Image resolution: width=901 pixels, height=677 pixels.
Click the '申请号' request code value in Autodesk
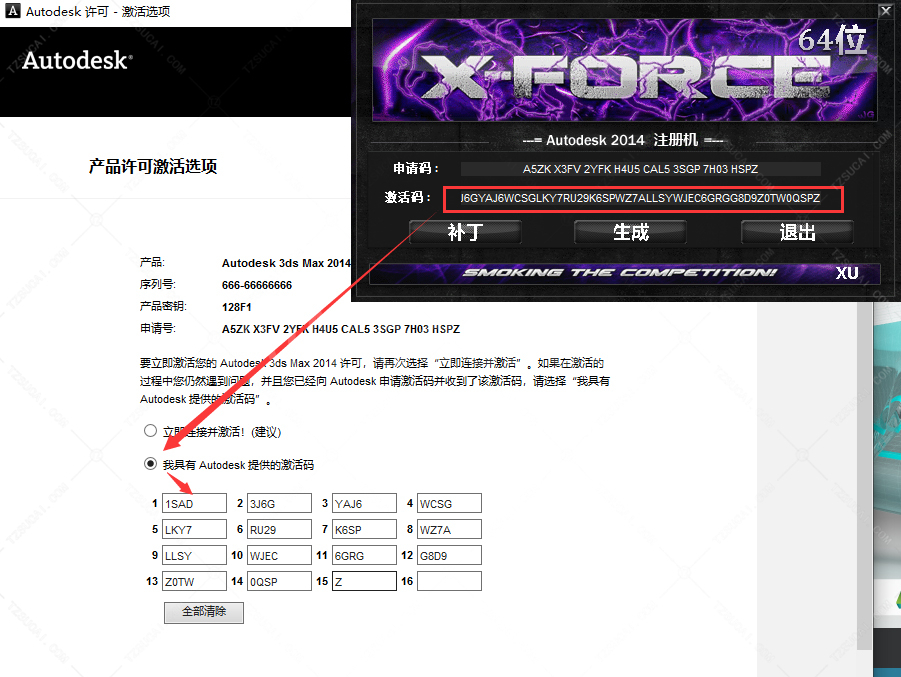341,329
